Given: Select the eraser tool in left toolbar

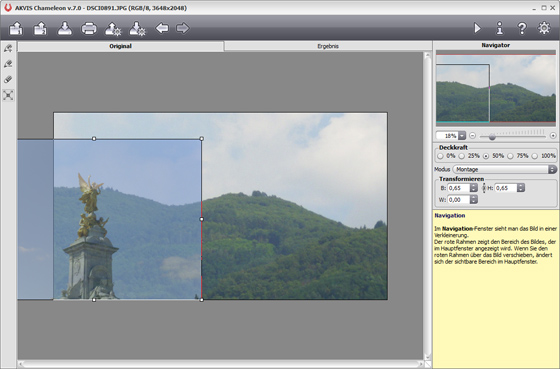Looking at the screenshot, I should 8,79.
